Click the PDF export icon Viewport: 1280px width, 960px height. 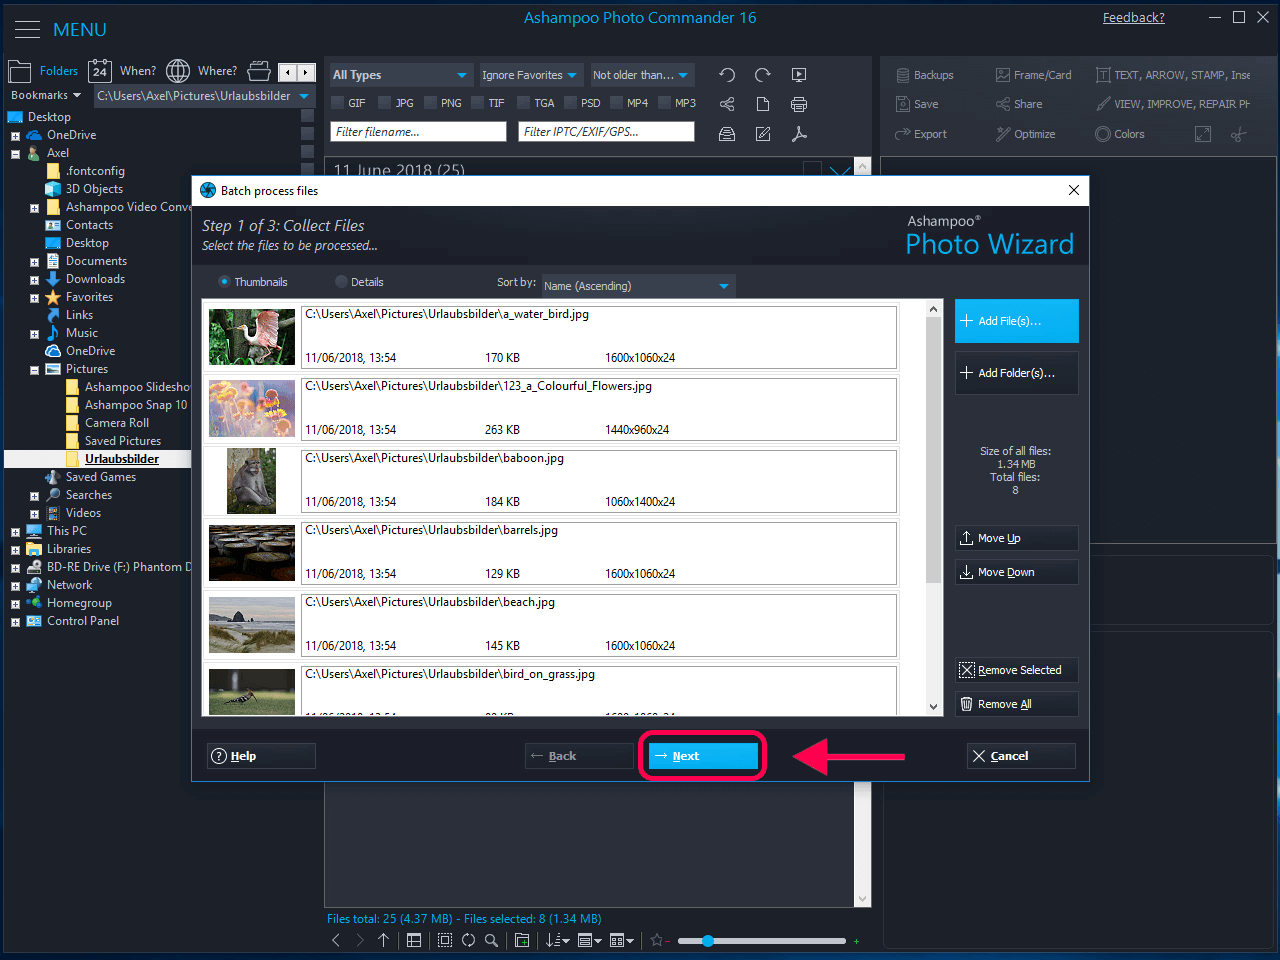coord(799,134)
